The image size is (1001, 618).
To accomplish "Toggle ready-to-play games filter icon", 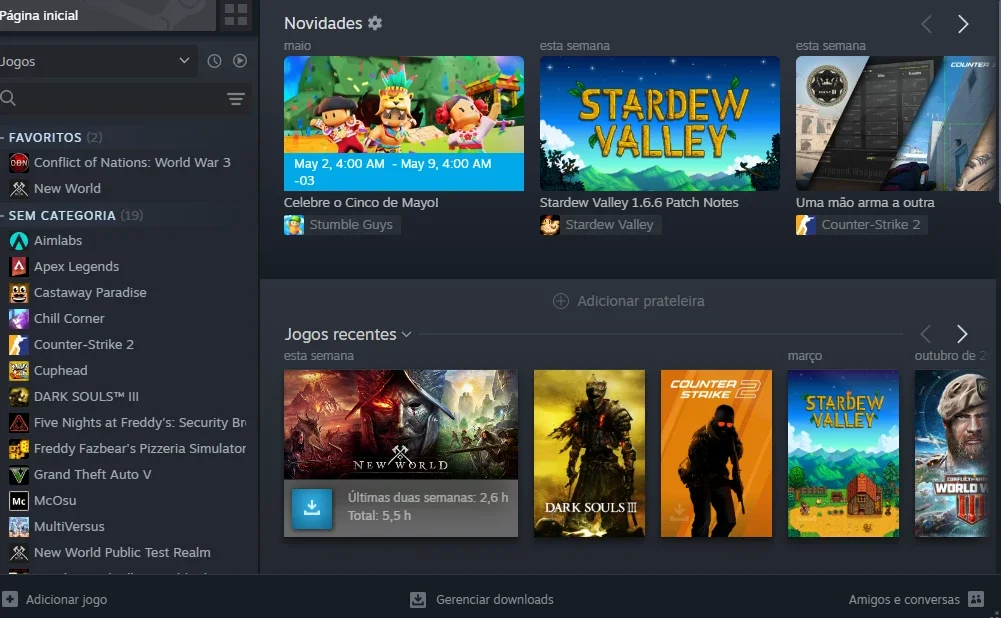I will pos(240,61).
